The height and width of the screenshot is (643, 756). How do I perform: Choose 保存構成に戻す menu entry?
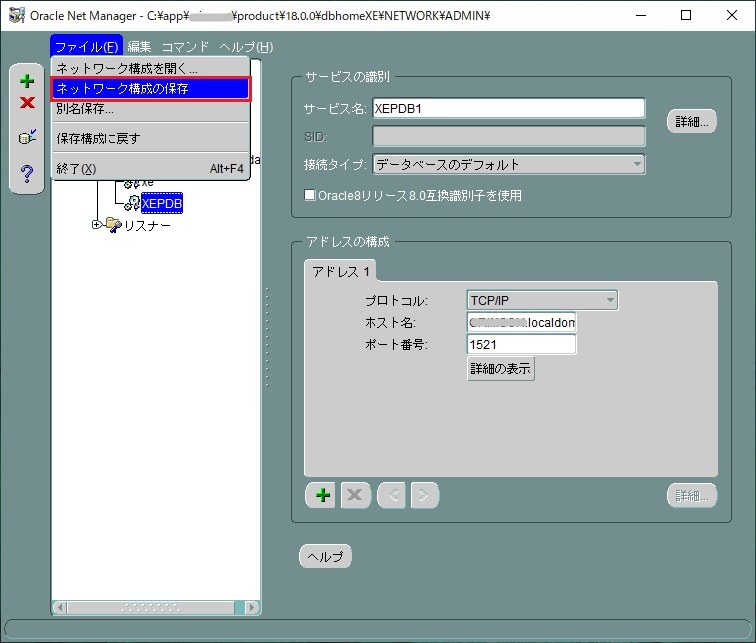pyautogui.click(x=150, y=139)
